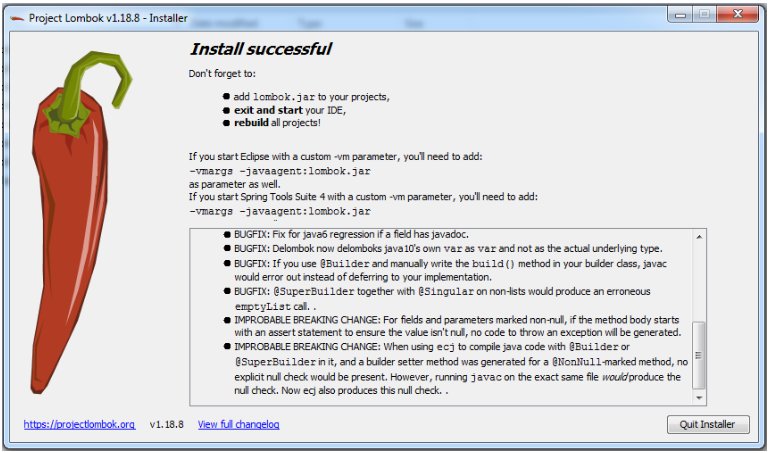
Task: Click the Spring Tools Suite 4 instruction line
Action: point(363,197)
